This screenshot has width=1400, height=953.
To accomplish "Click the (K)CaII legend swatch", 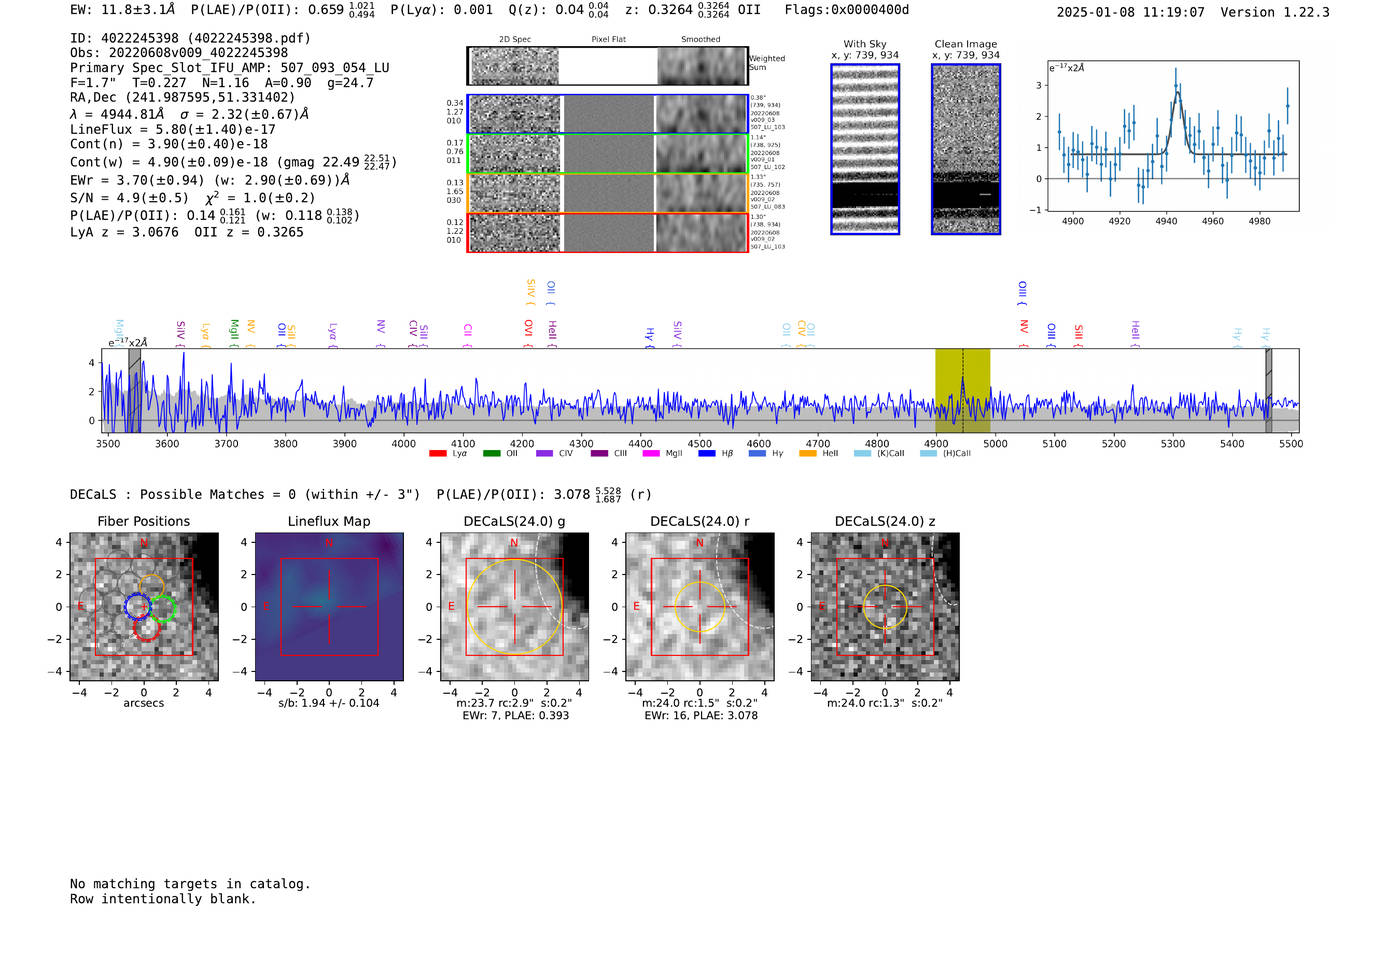I will 862,453.
